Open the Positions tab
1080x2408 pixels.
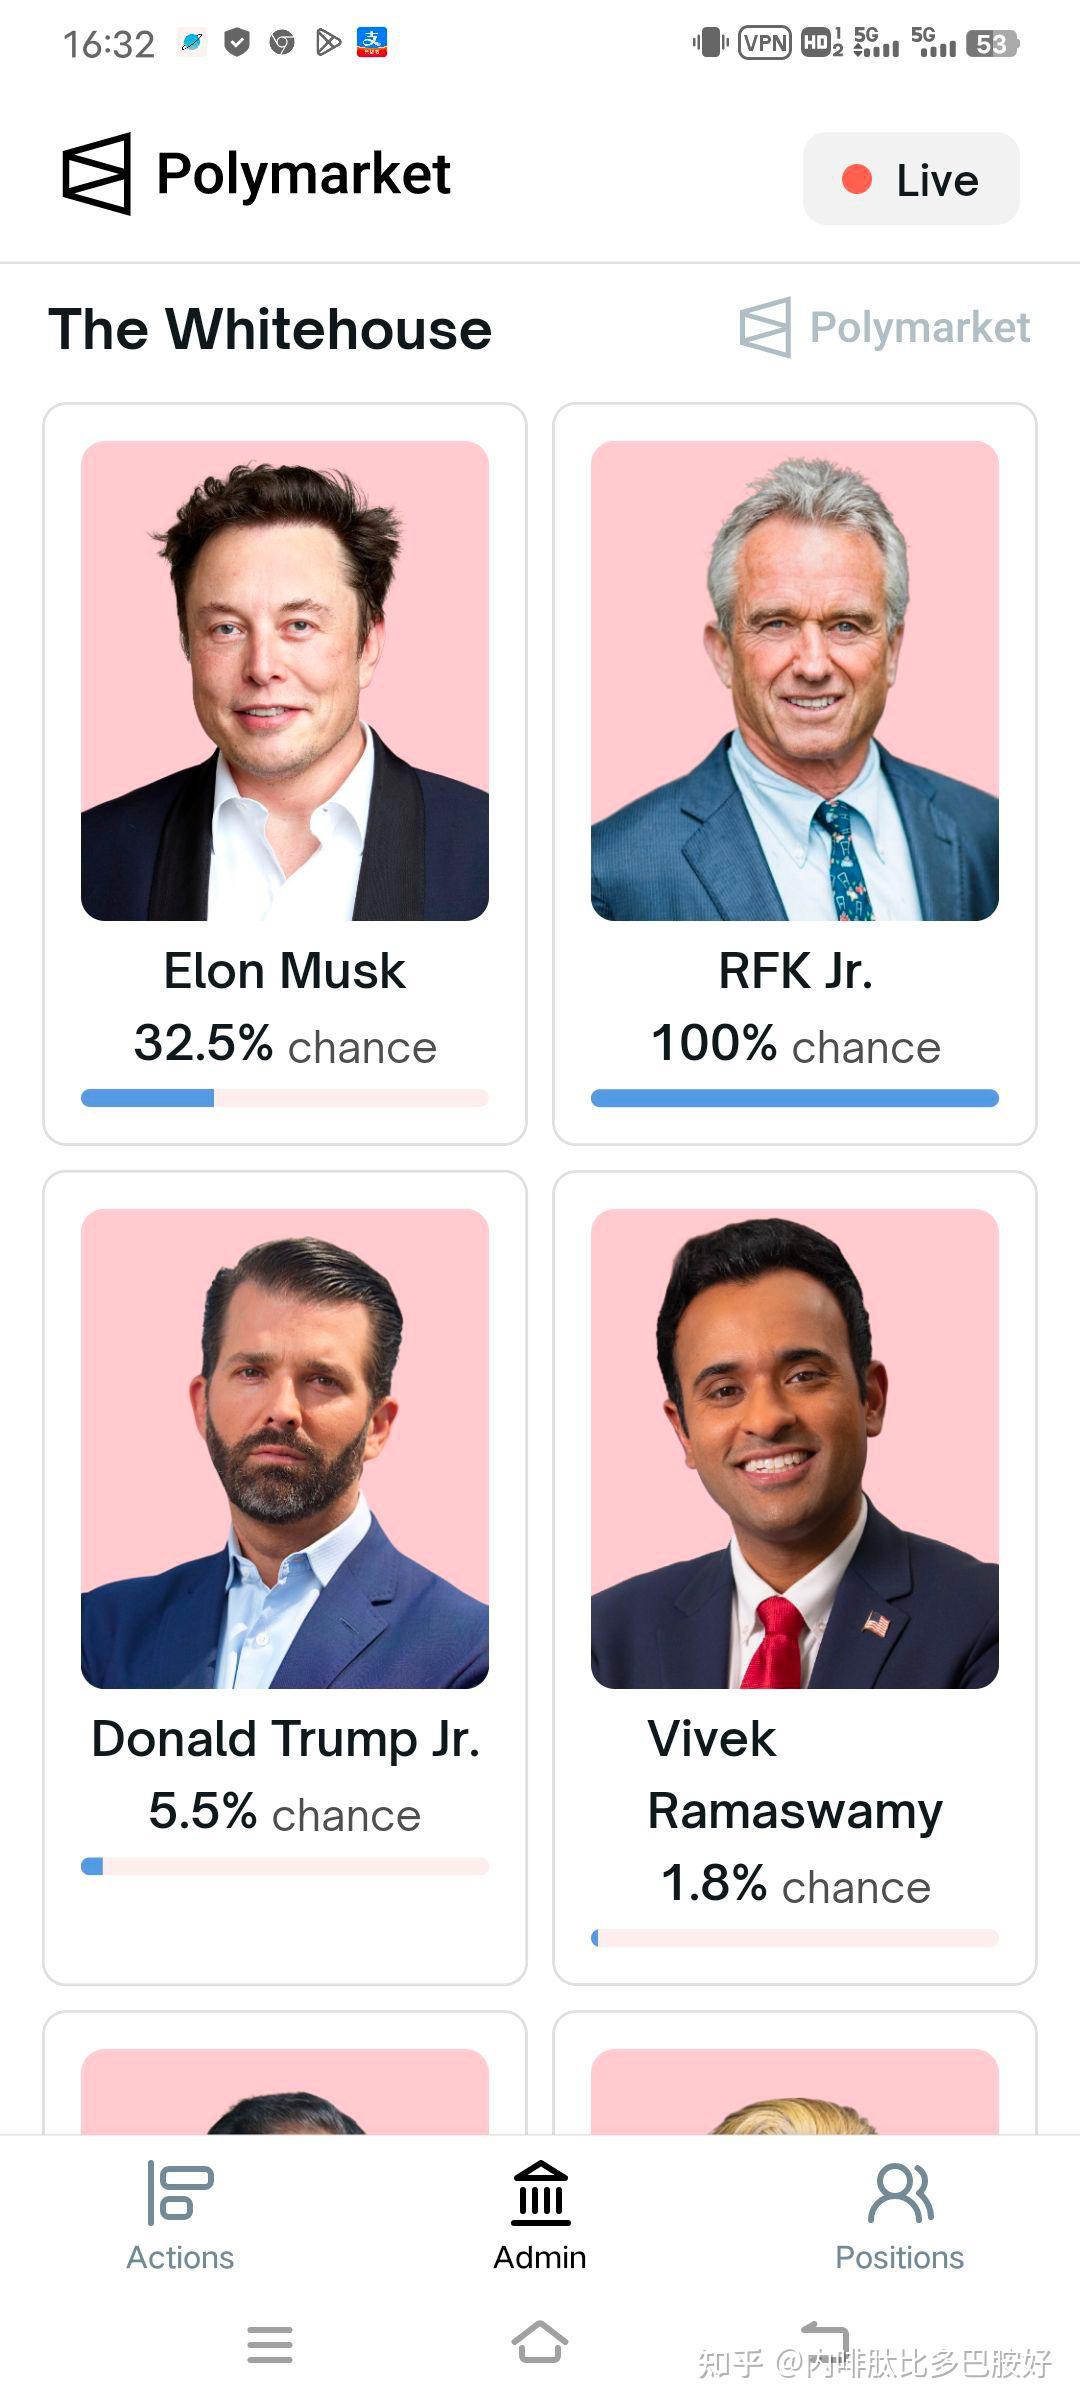899,2215
